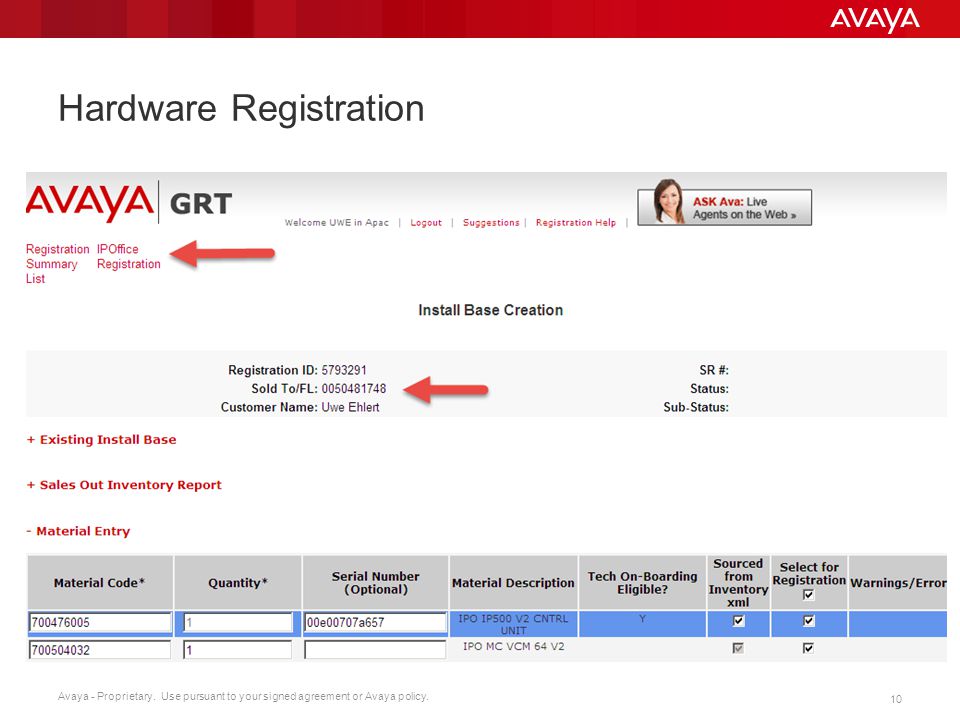This screenshot has height=720, width=960.
Task: Click the Welcome UWE in Apac text
Action: 337,223
